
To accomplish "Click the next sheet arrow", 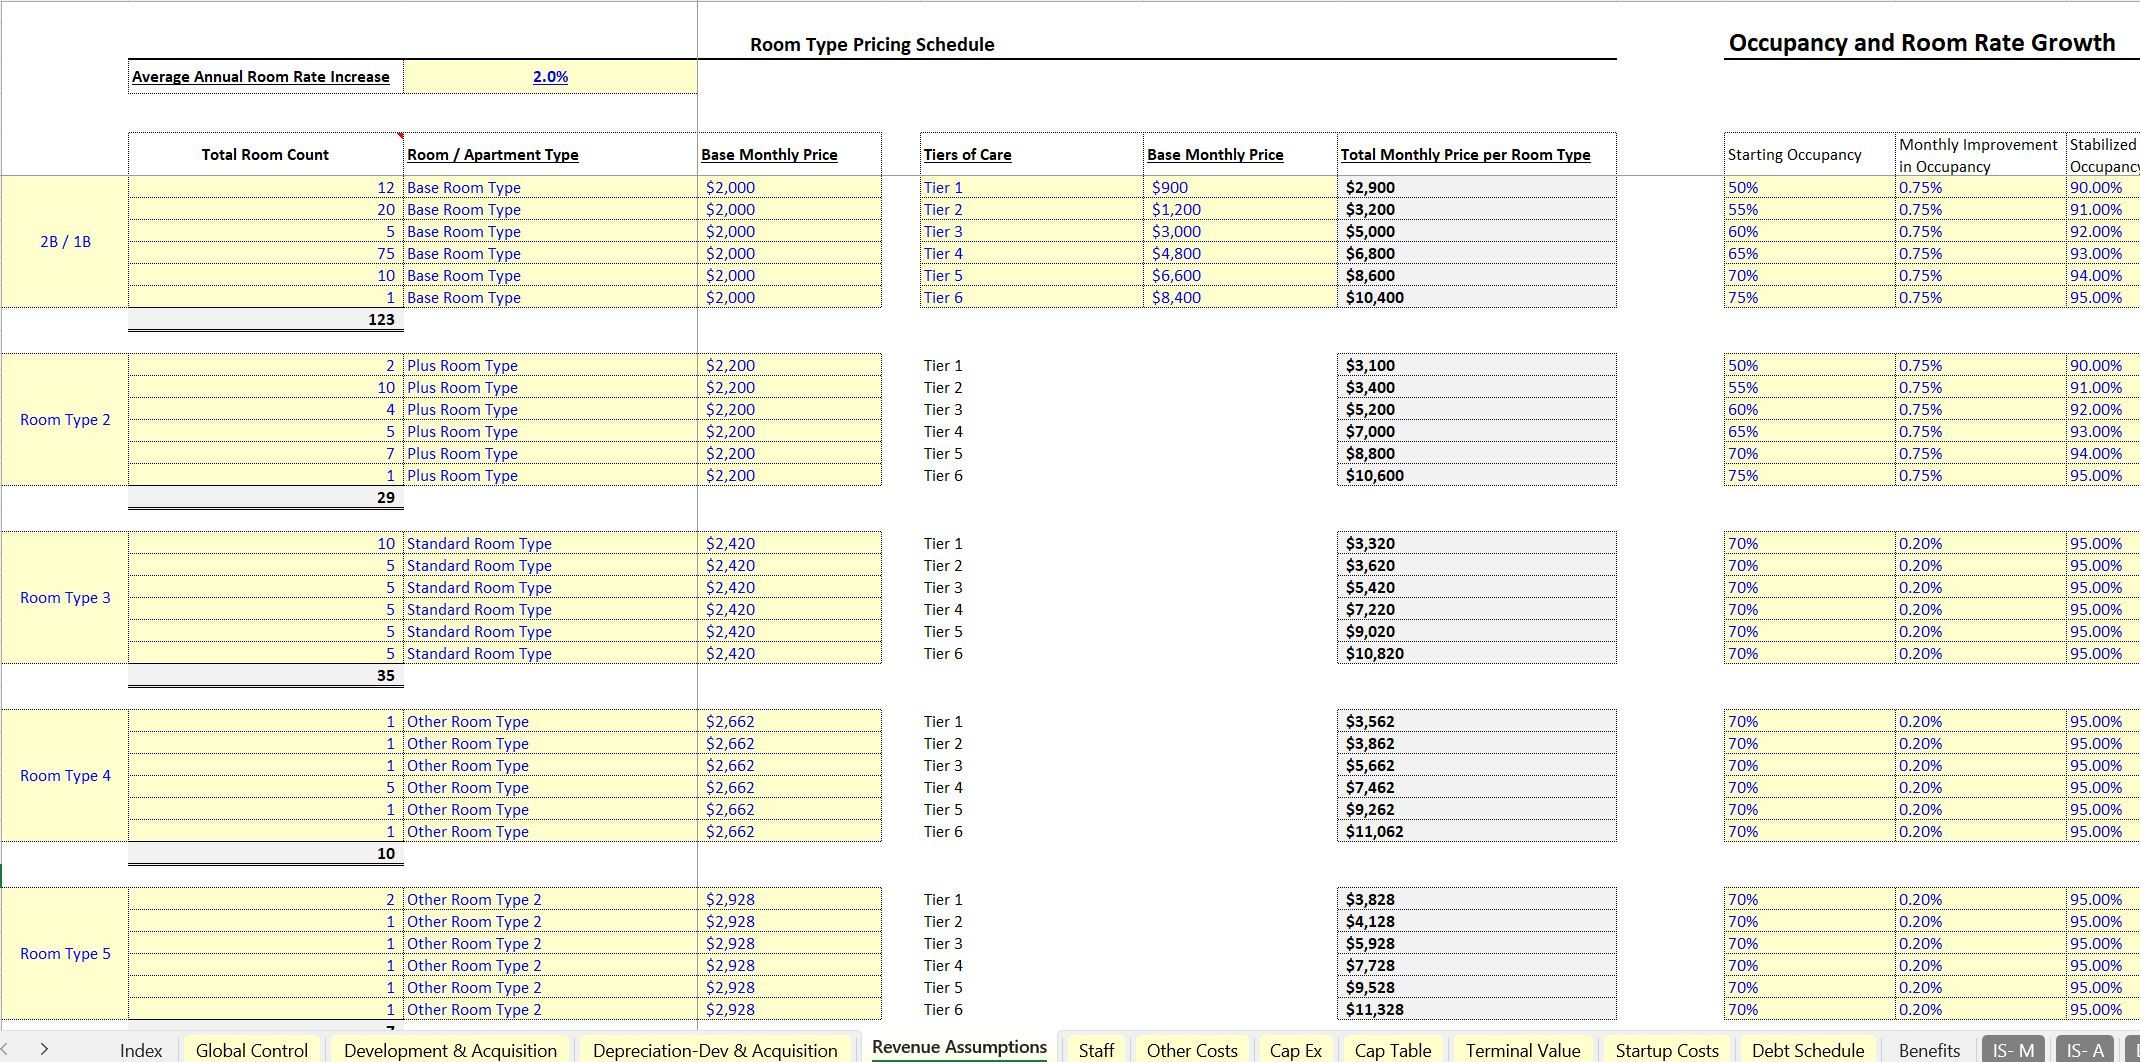I will (x=44, y=1049).
